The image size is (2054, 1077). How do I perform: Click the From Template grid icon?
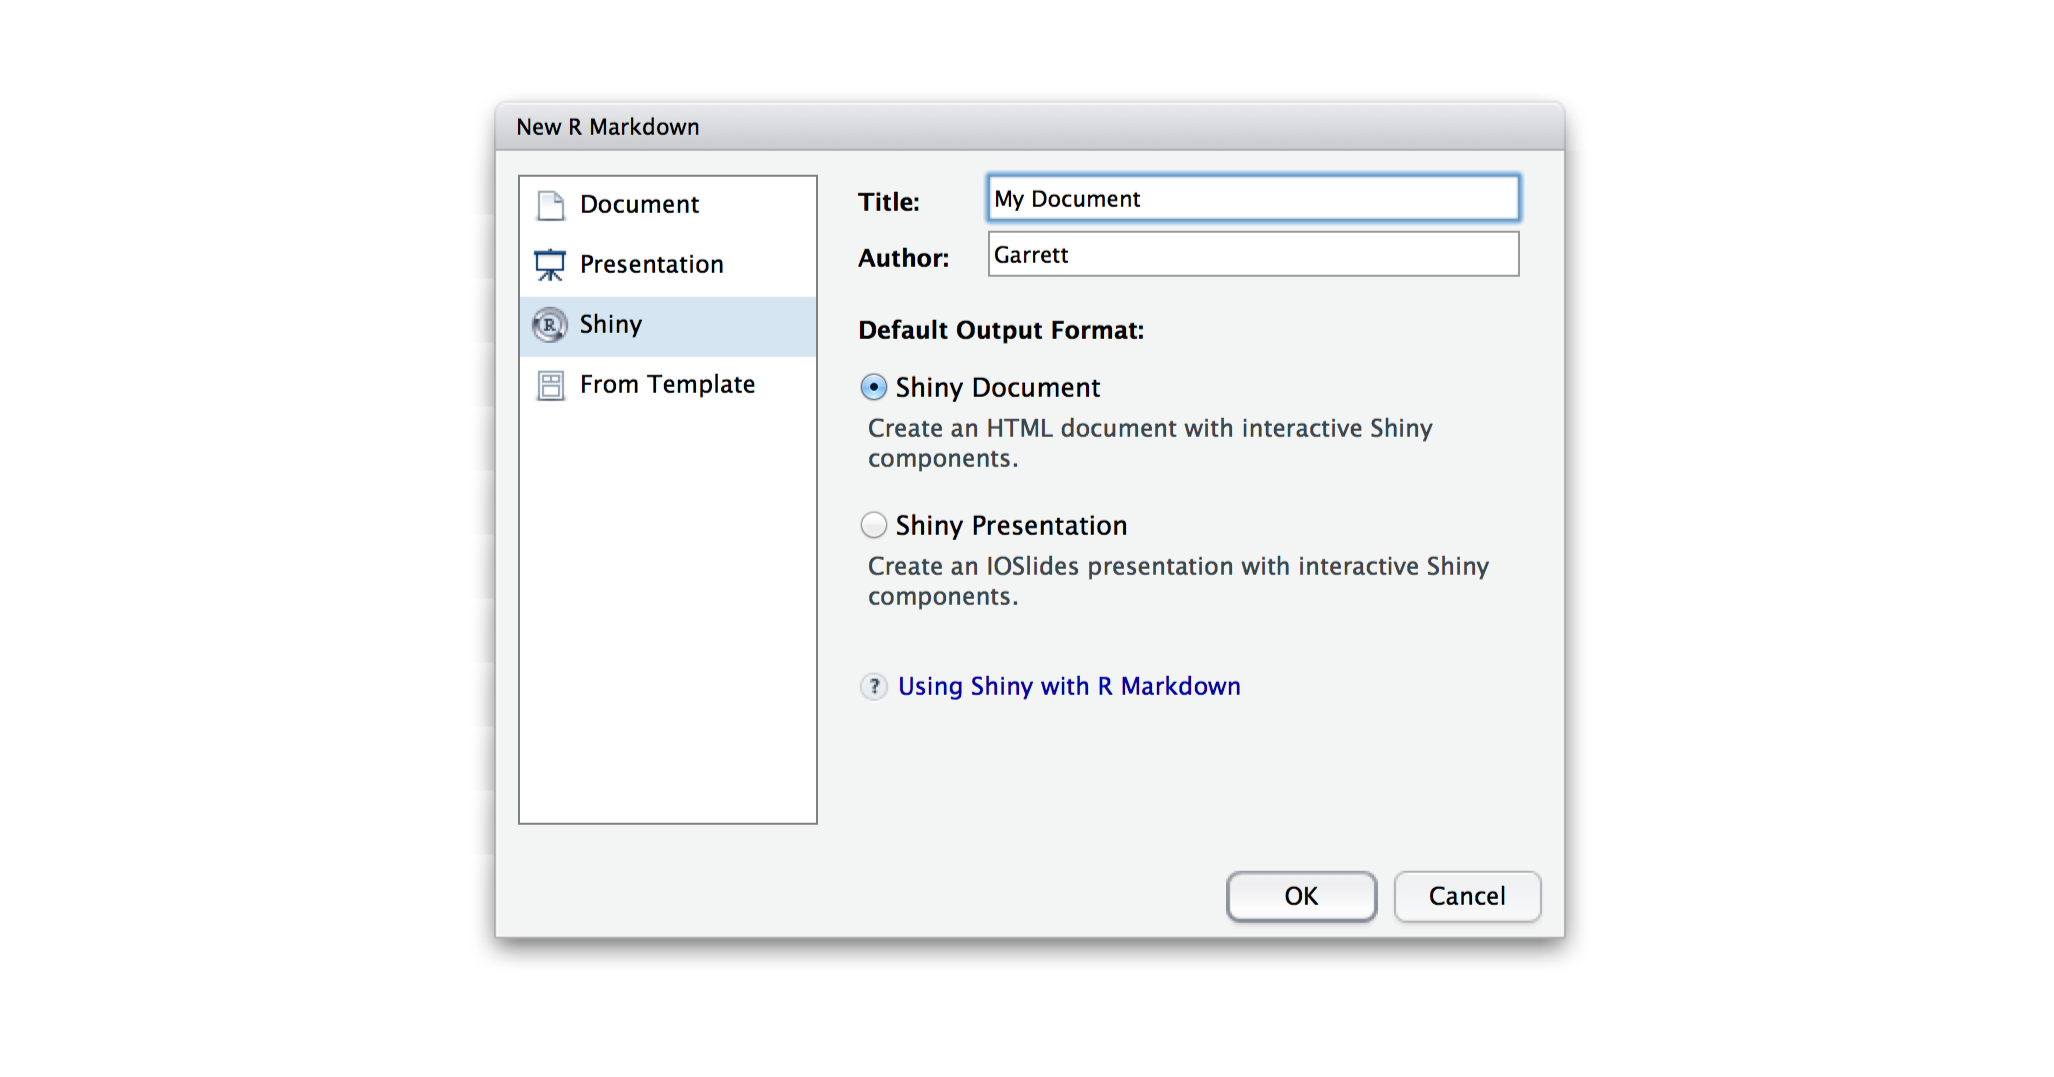click(x=550, y=384)
